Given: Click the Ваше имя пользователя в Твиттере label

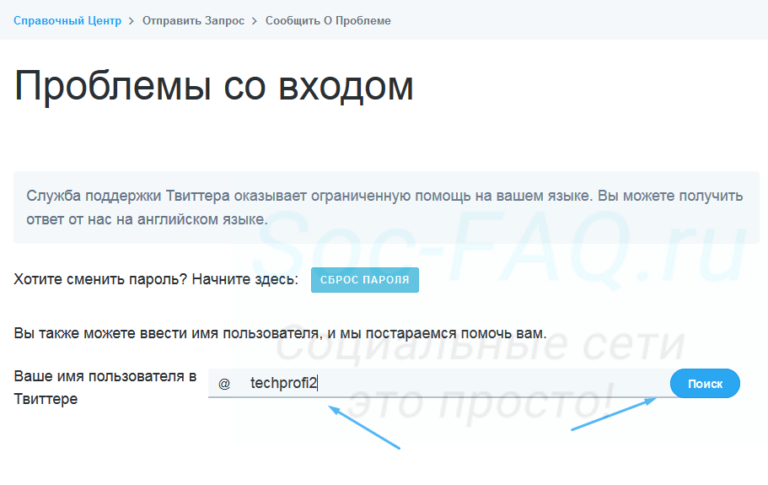Looking at the screenshot, I should click(x=105, y=388).
